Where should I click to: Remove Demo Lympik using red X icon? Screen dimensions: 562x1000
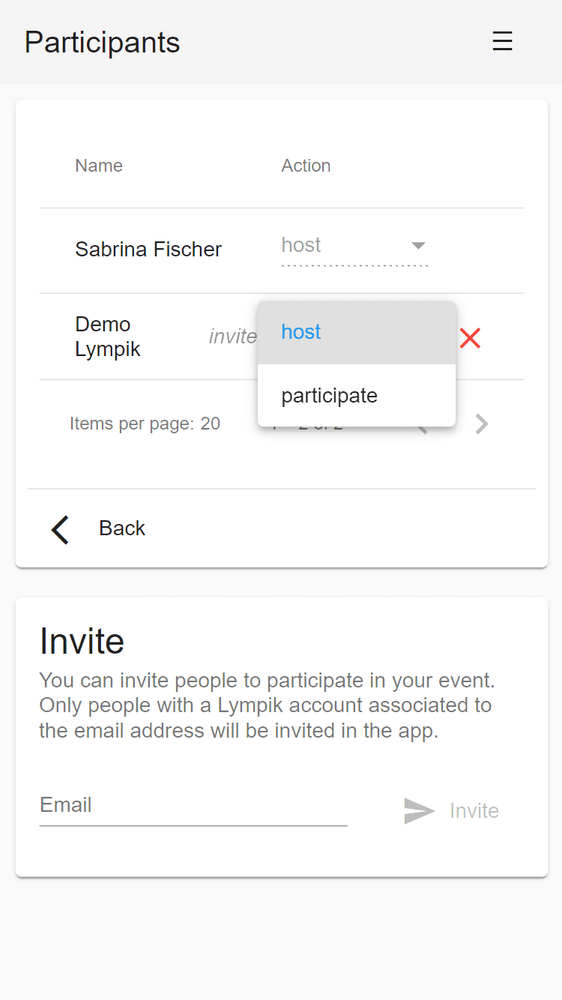[470, 338]
